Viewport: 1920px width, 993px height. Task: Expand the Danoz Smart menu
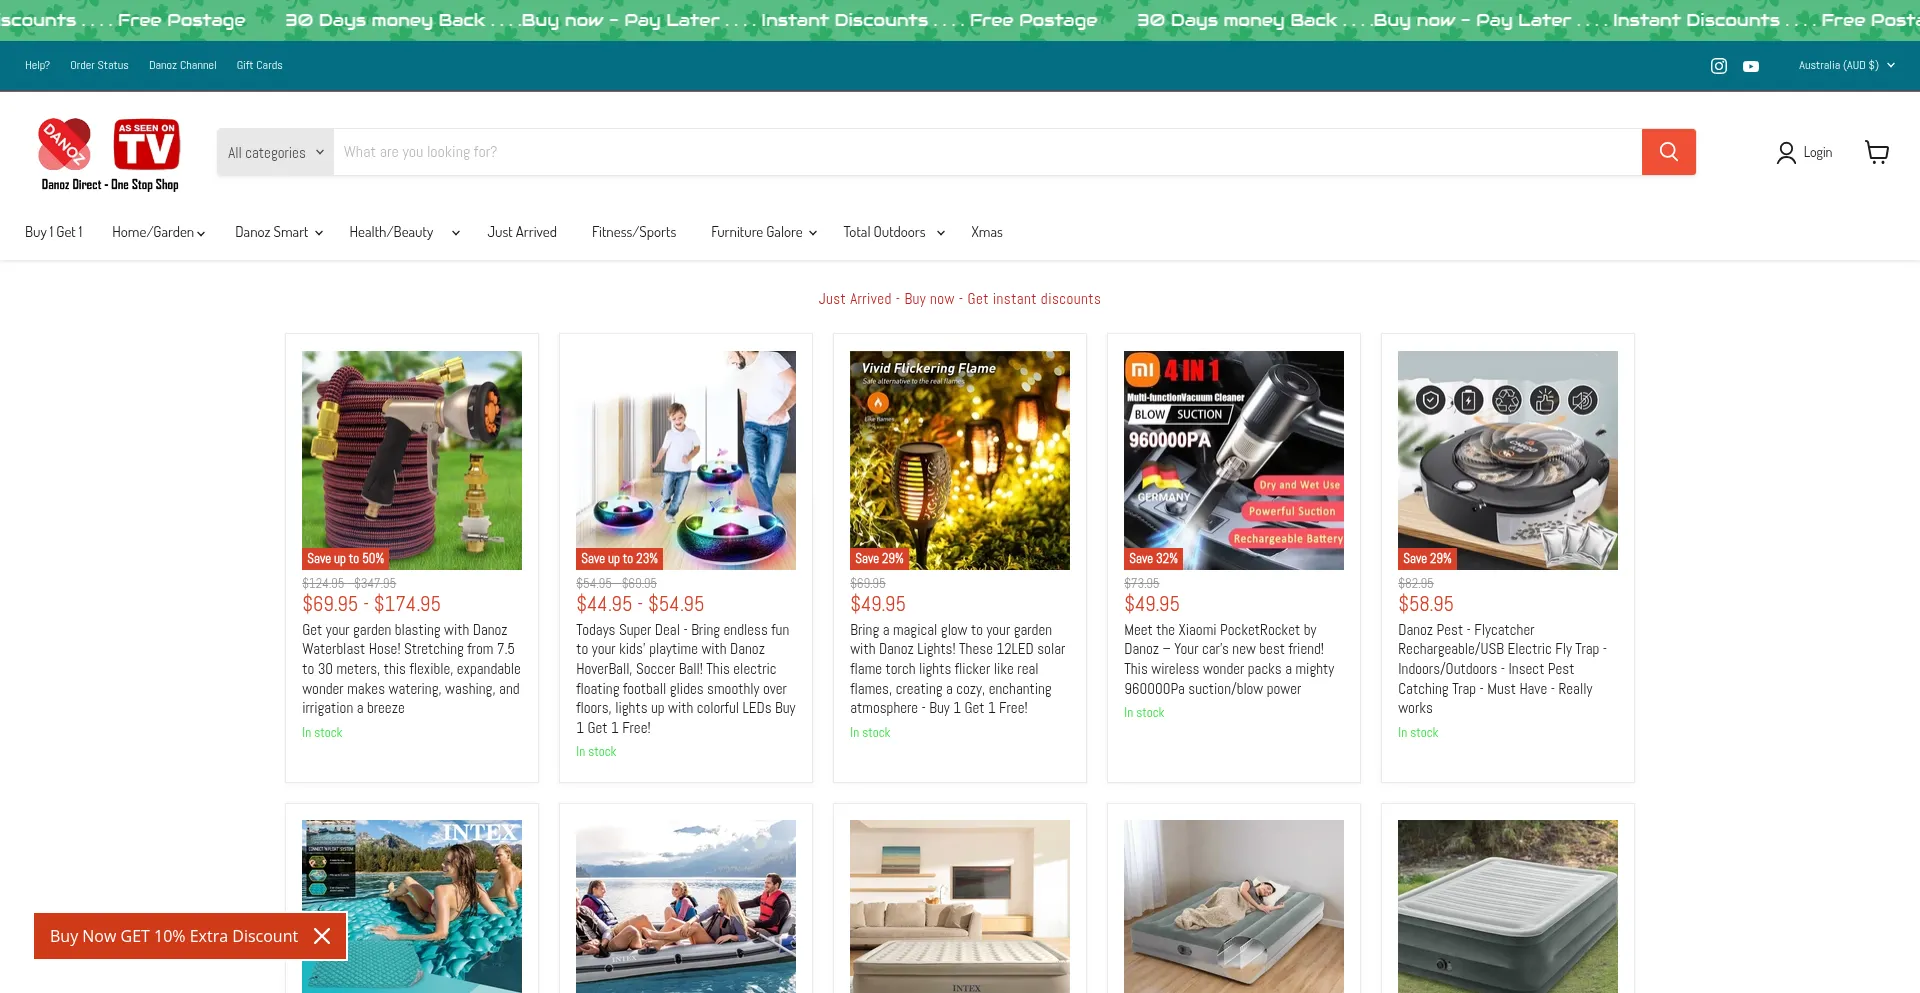click(279, 232)
